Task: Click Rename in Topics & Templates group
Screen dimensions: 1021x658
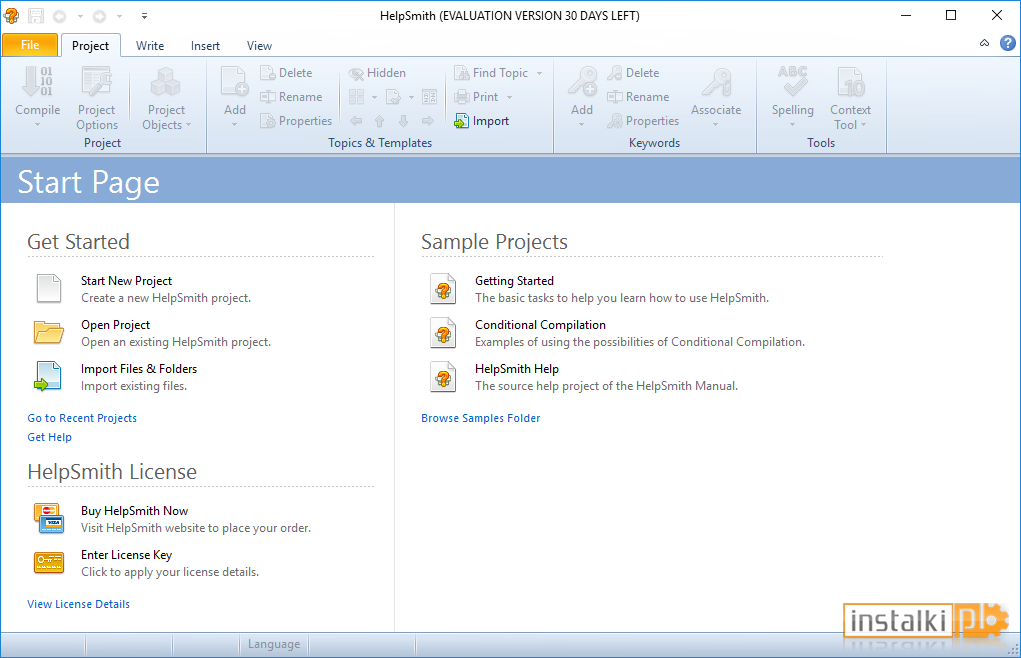Action: 291,97
